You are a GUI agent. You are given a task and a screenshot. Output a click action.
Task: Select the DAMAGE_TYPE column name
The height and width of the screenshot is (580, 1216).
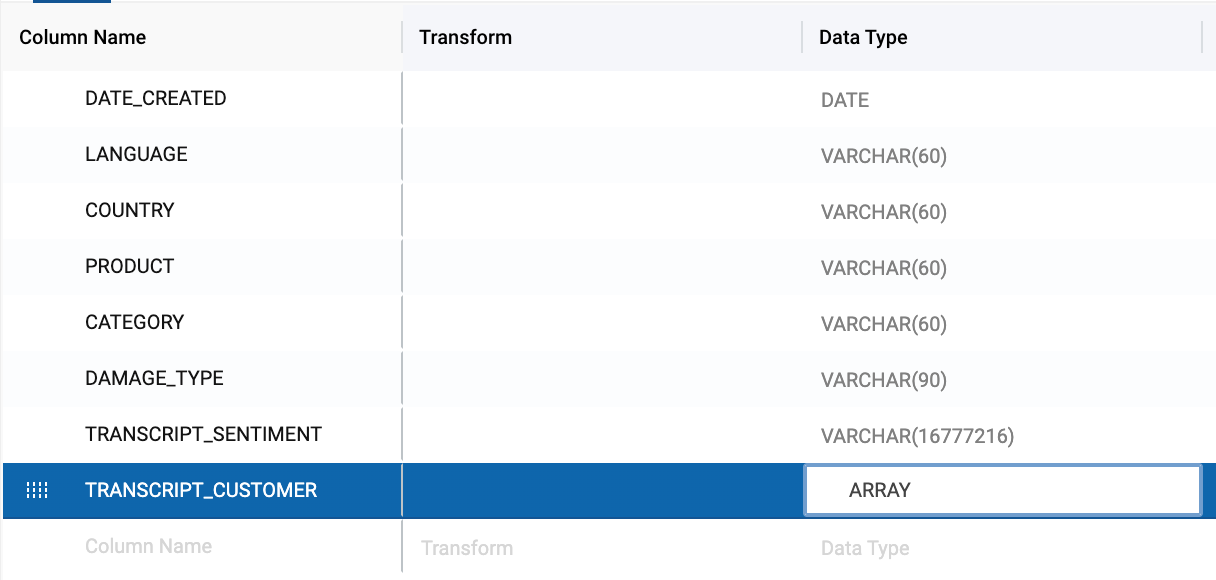(x=154, y=378)
